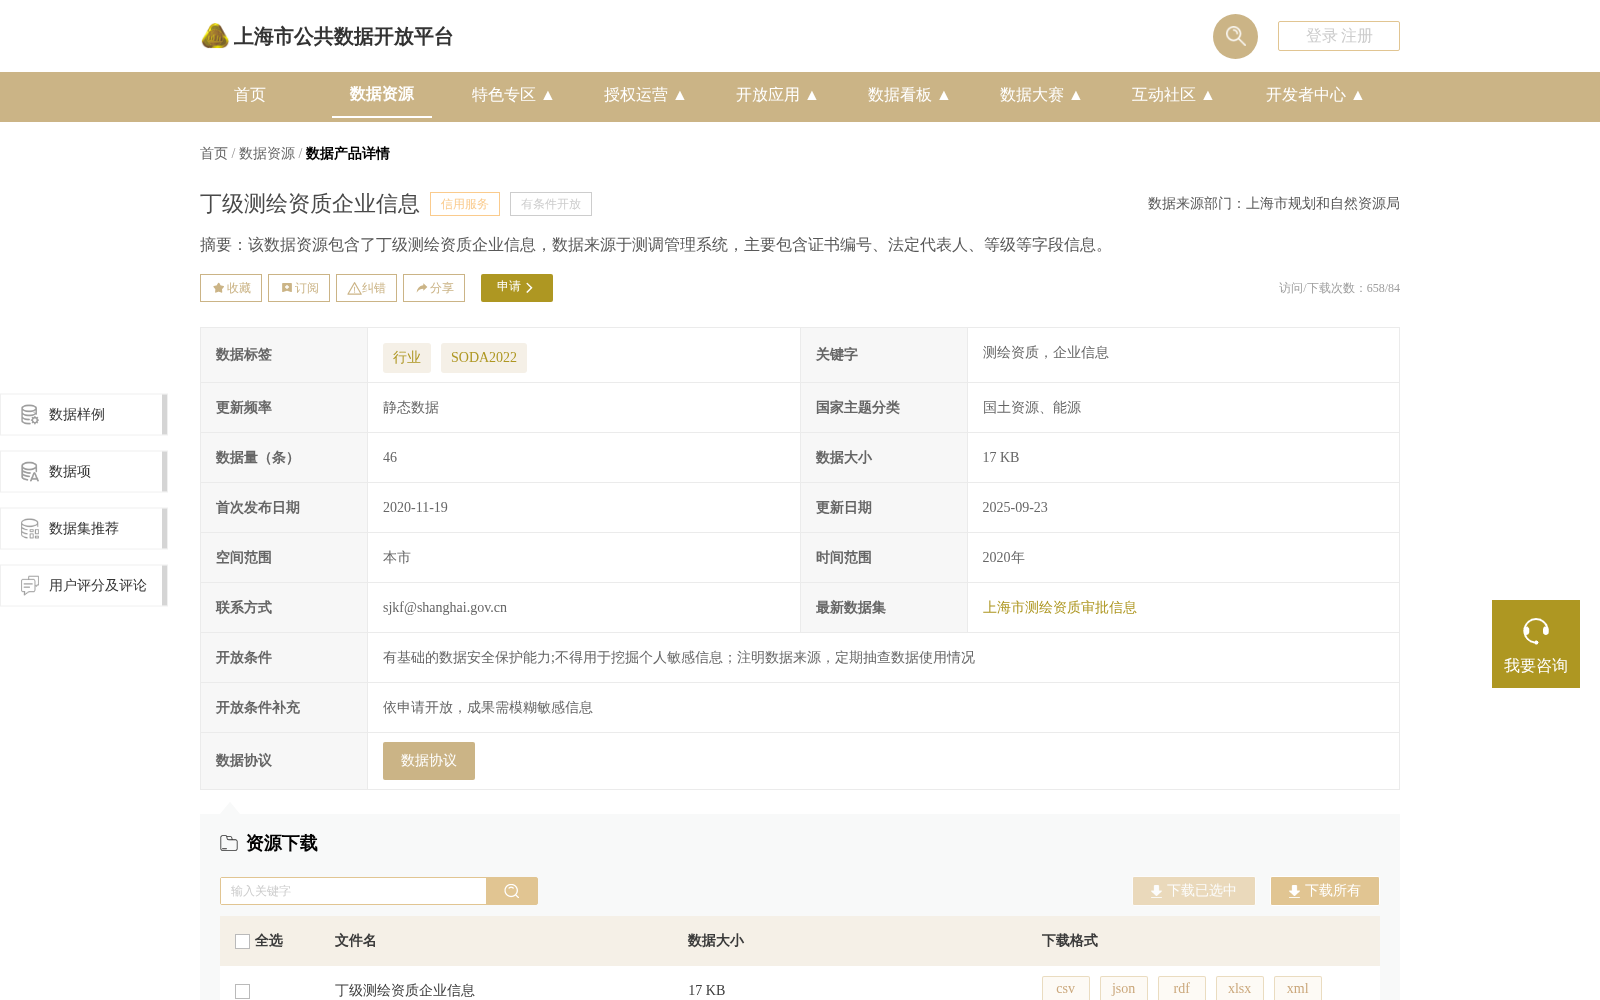Click the resource search magnifier button
Screen dimensions: 1600x1000
tap(512, 891)
